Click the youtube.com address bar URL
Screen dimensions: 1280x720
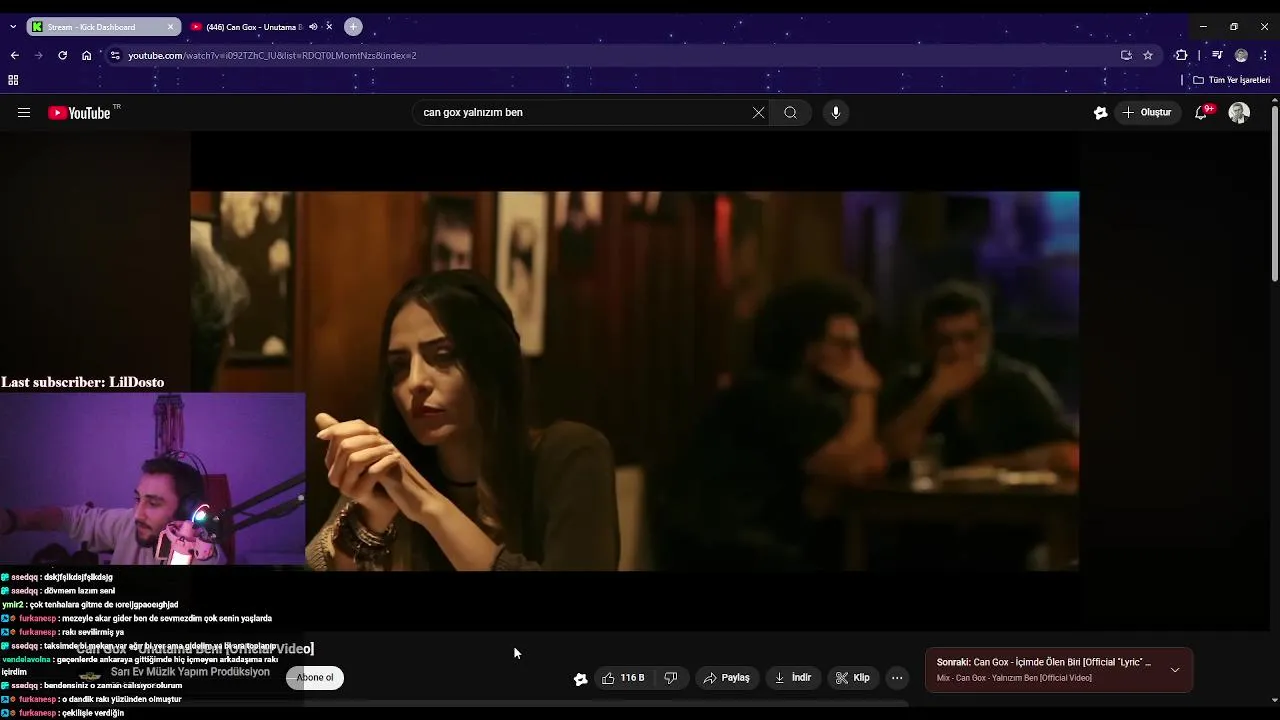(272, 56)
